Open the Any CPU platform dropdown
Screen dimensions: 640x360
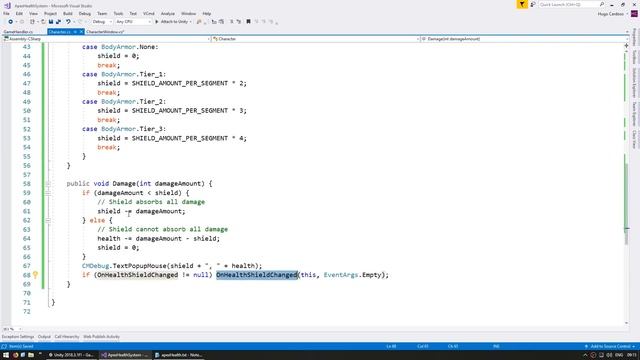pos(133,22)
